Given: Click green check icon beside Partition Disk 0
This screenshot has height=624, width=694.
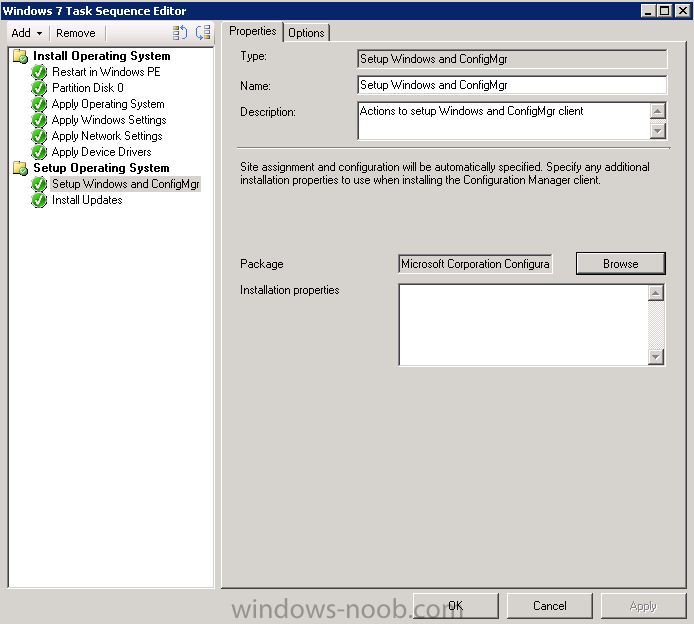Looking at the screenshot, I should tap(39, 88).
